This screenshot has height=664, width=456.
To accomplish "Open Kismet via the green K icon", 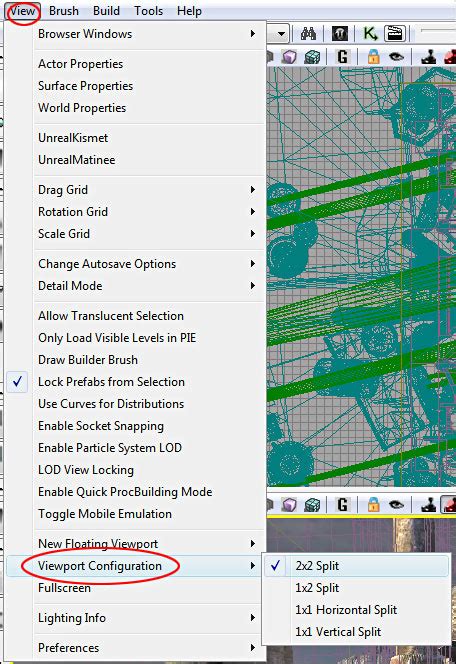I will (x=370, y=34).
